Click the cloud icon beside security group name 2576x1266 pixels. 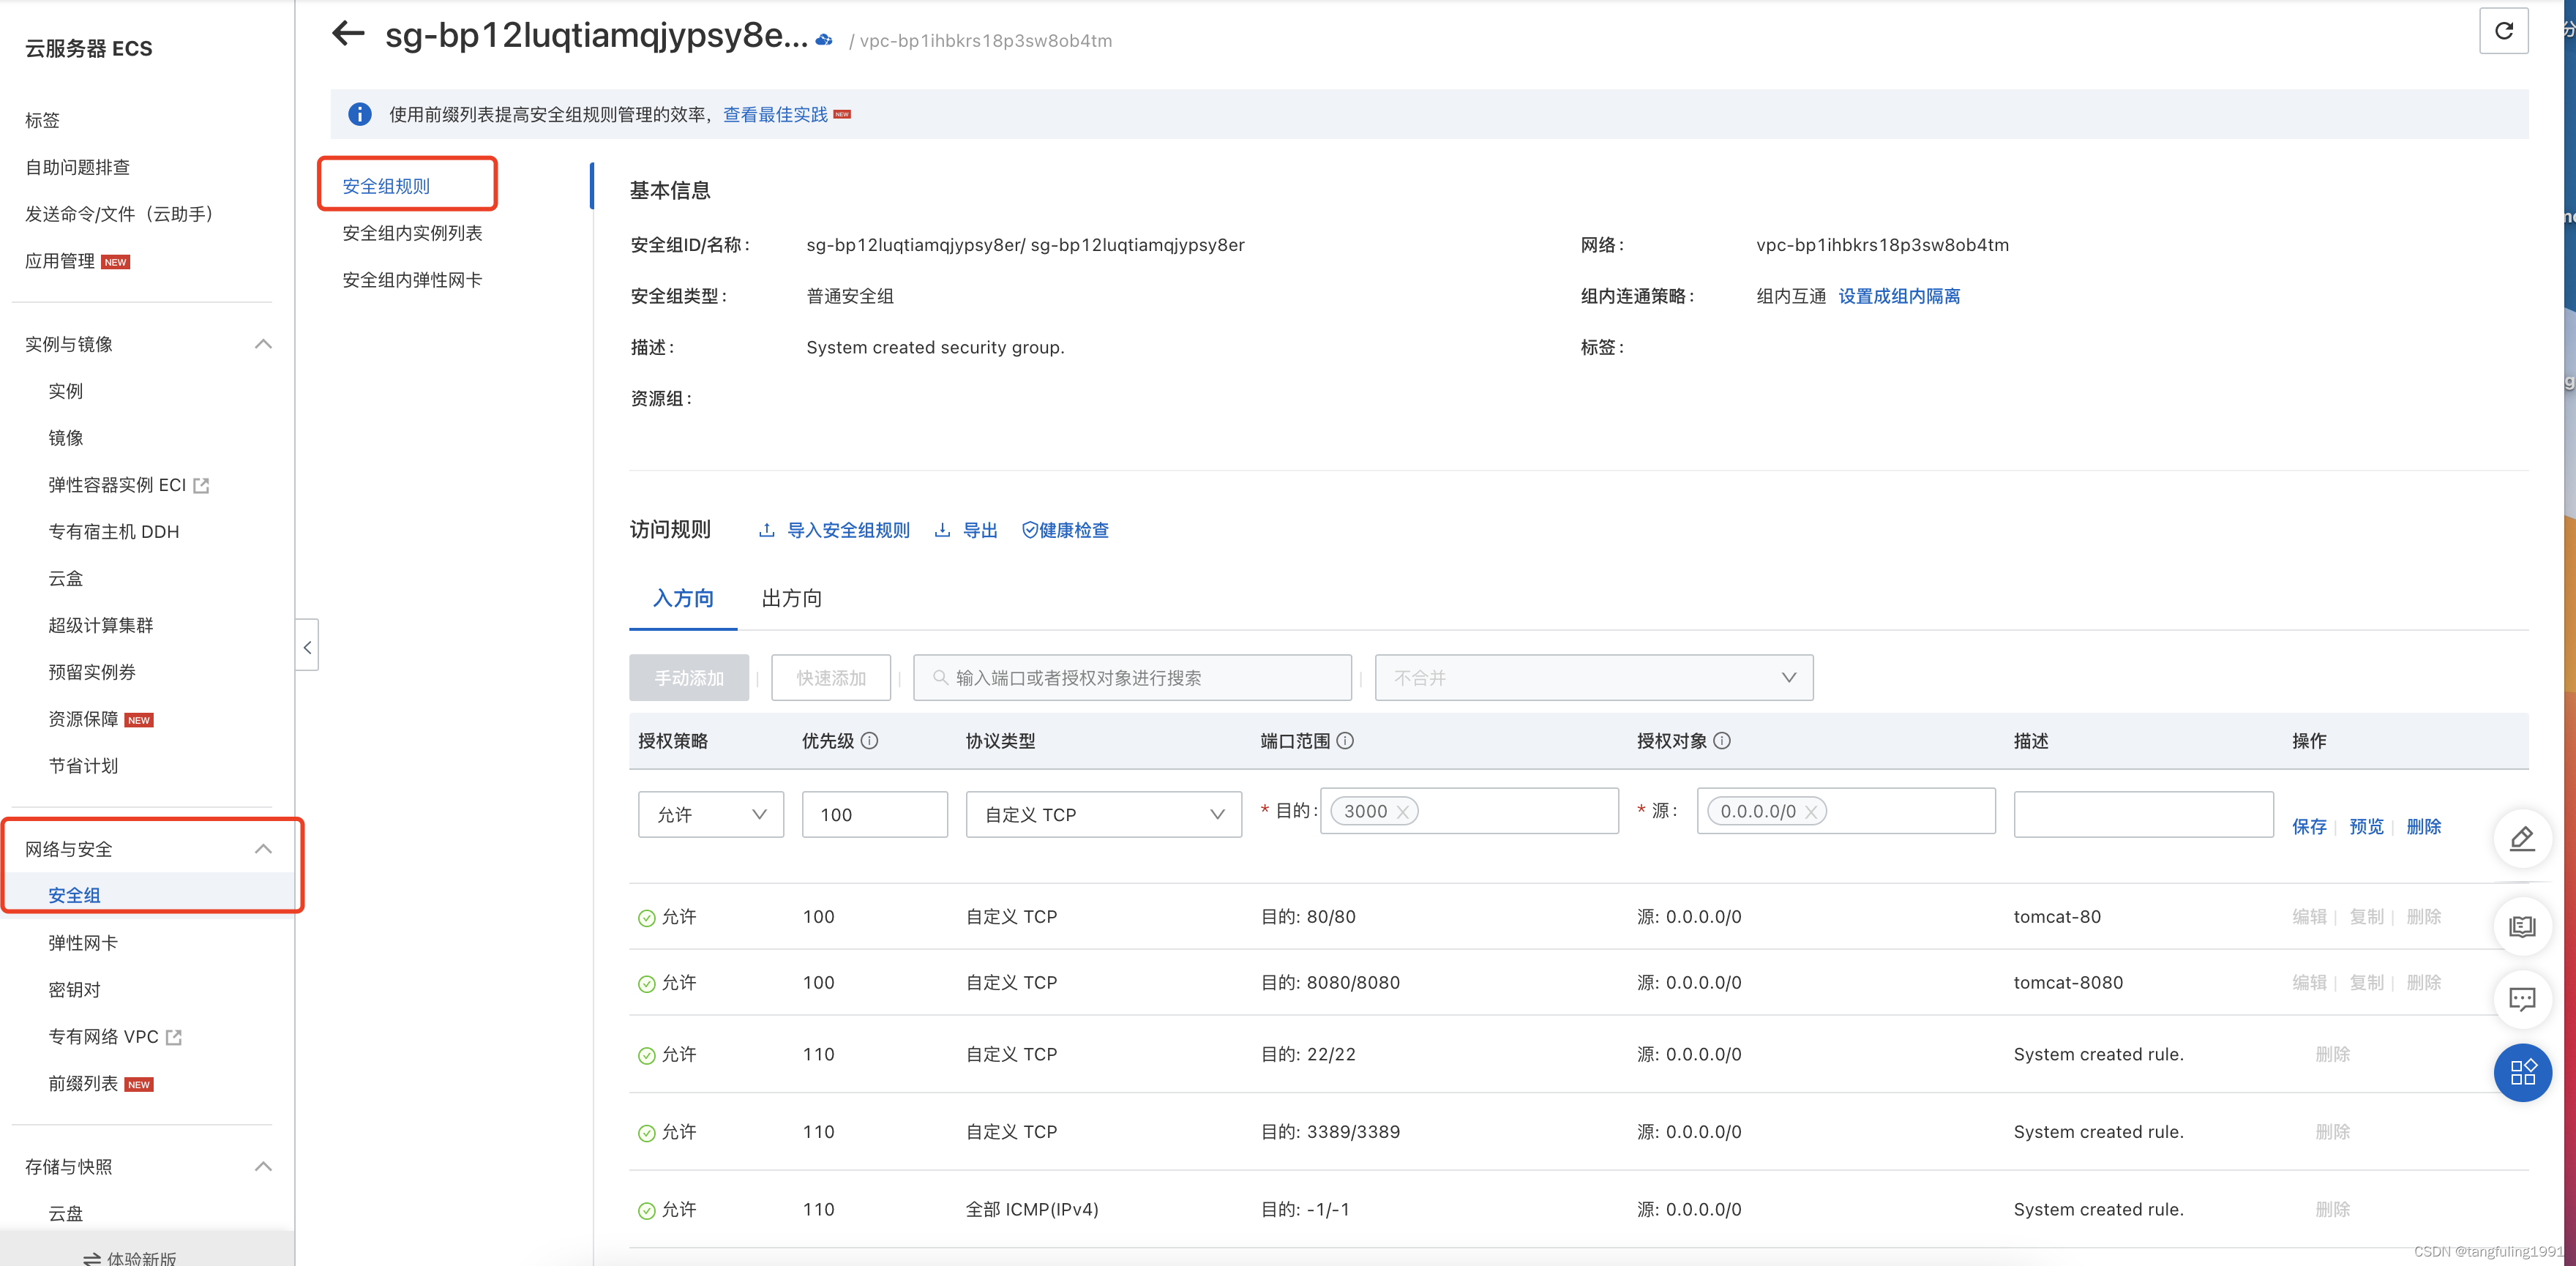(824, 40)
